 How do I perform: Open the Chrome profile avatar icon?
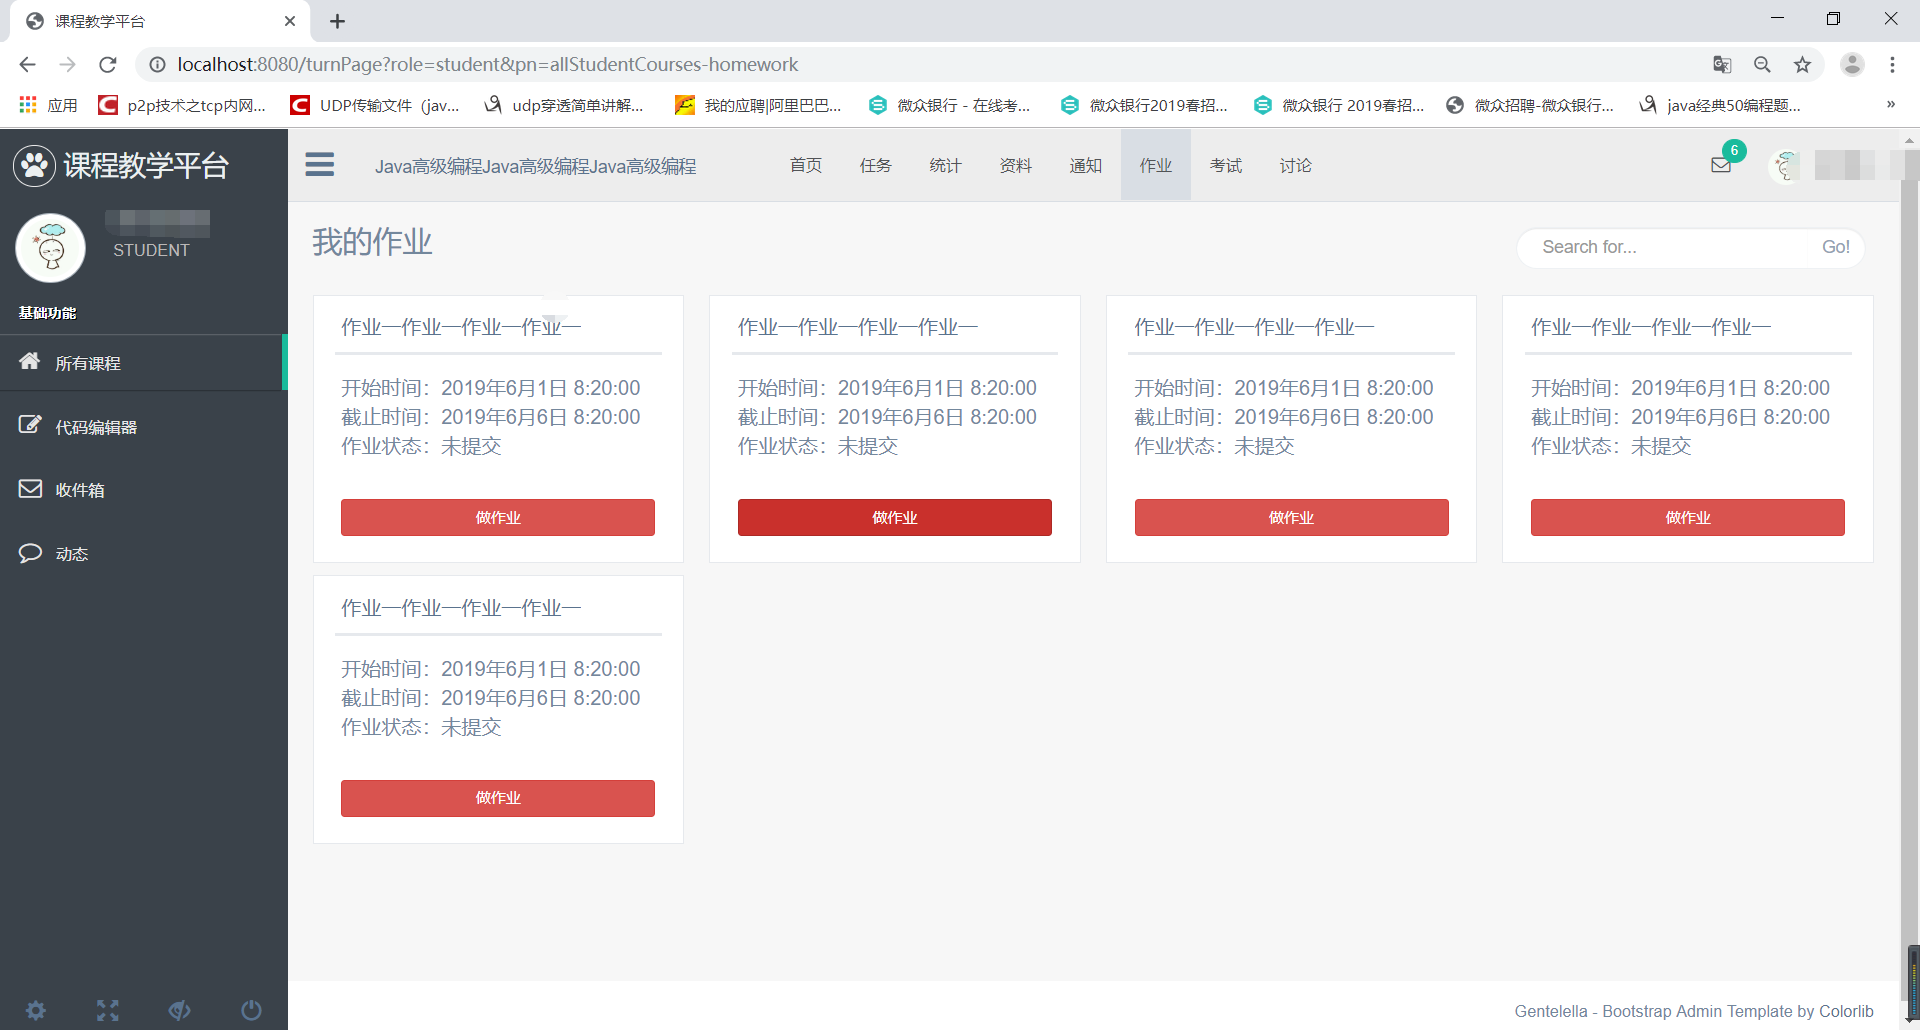point(1852,64)
